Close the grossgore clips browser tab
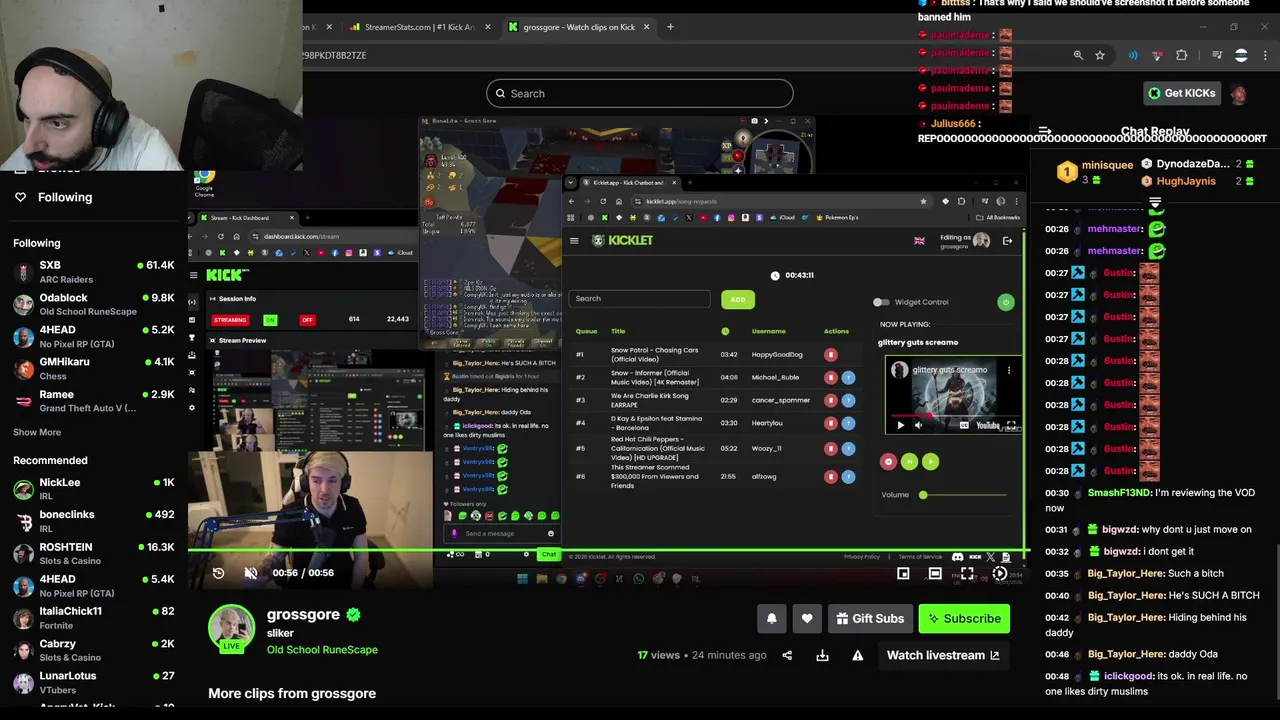 pyautogui.click(x=647, y=27)
